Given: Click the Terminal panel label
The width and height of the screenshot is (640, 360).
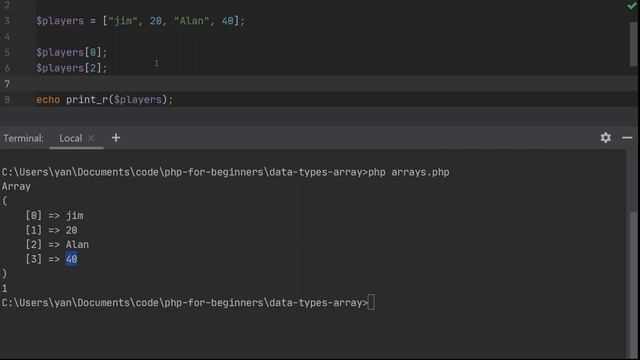Looking at the screenshot, I should pos(23,138).
